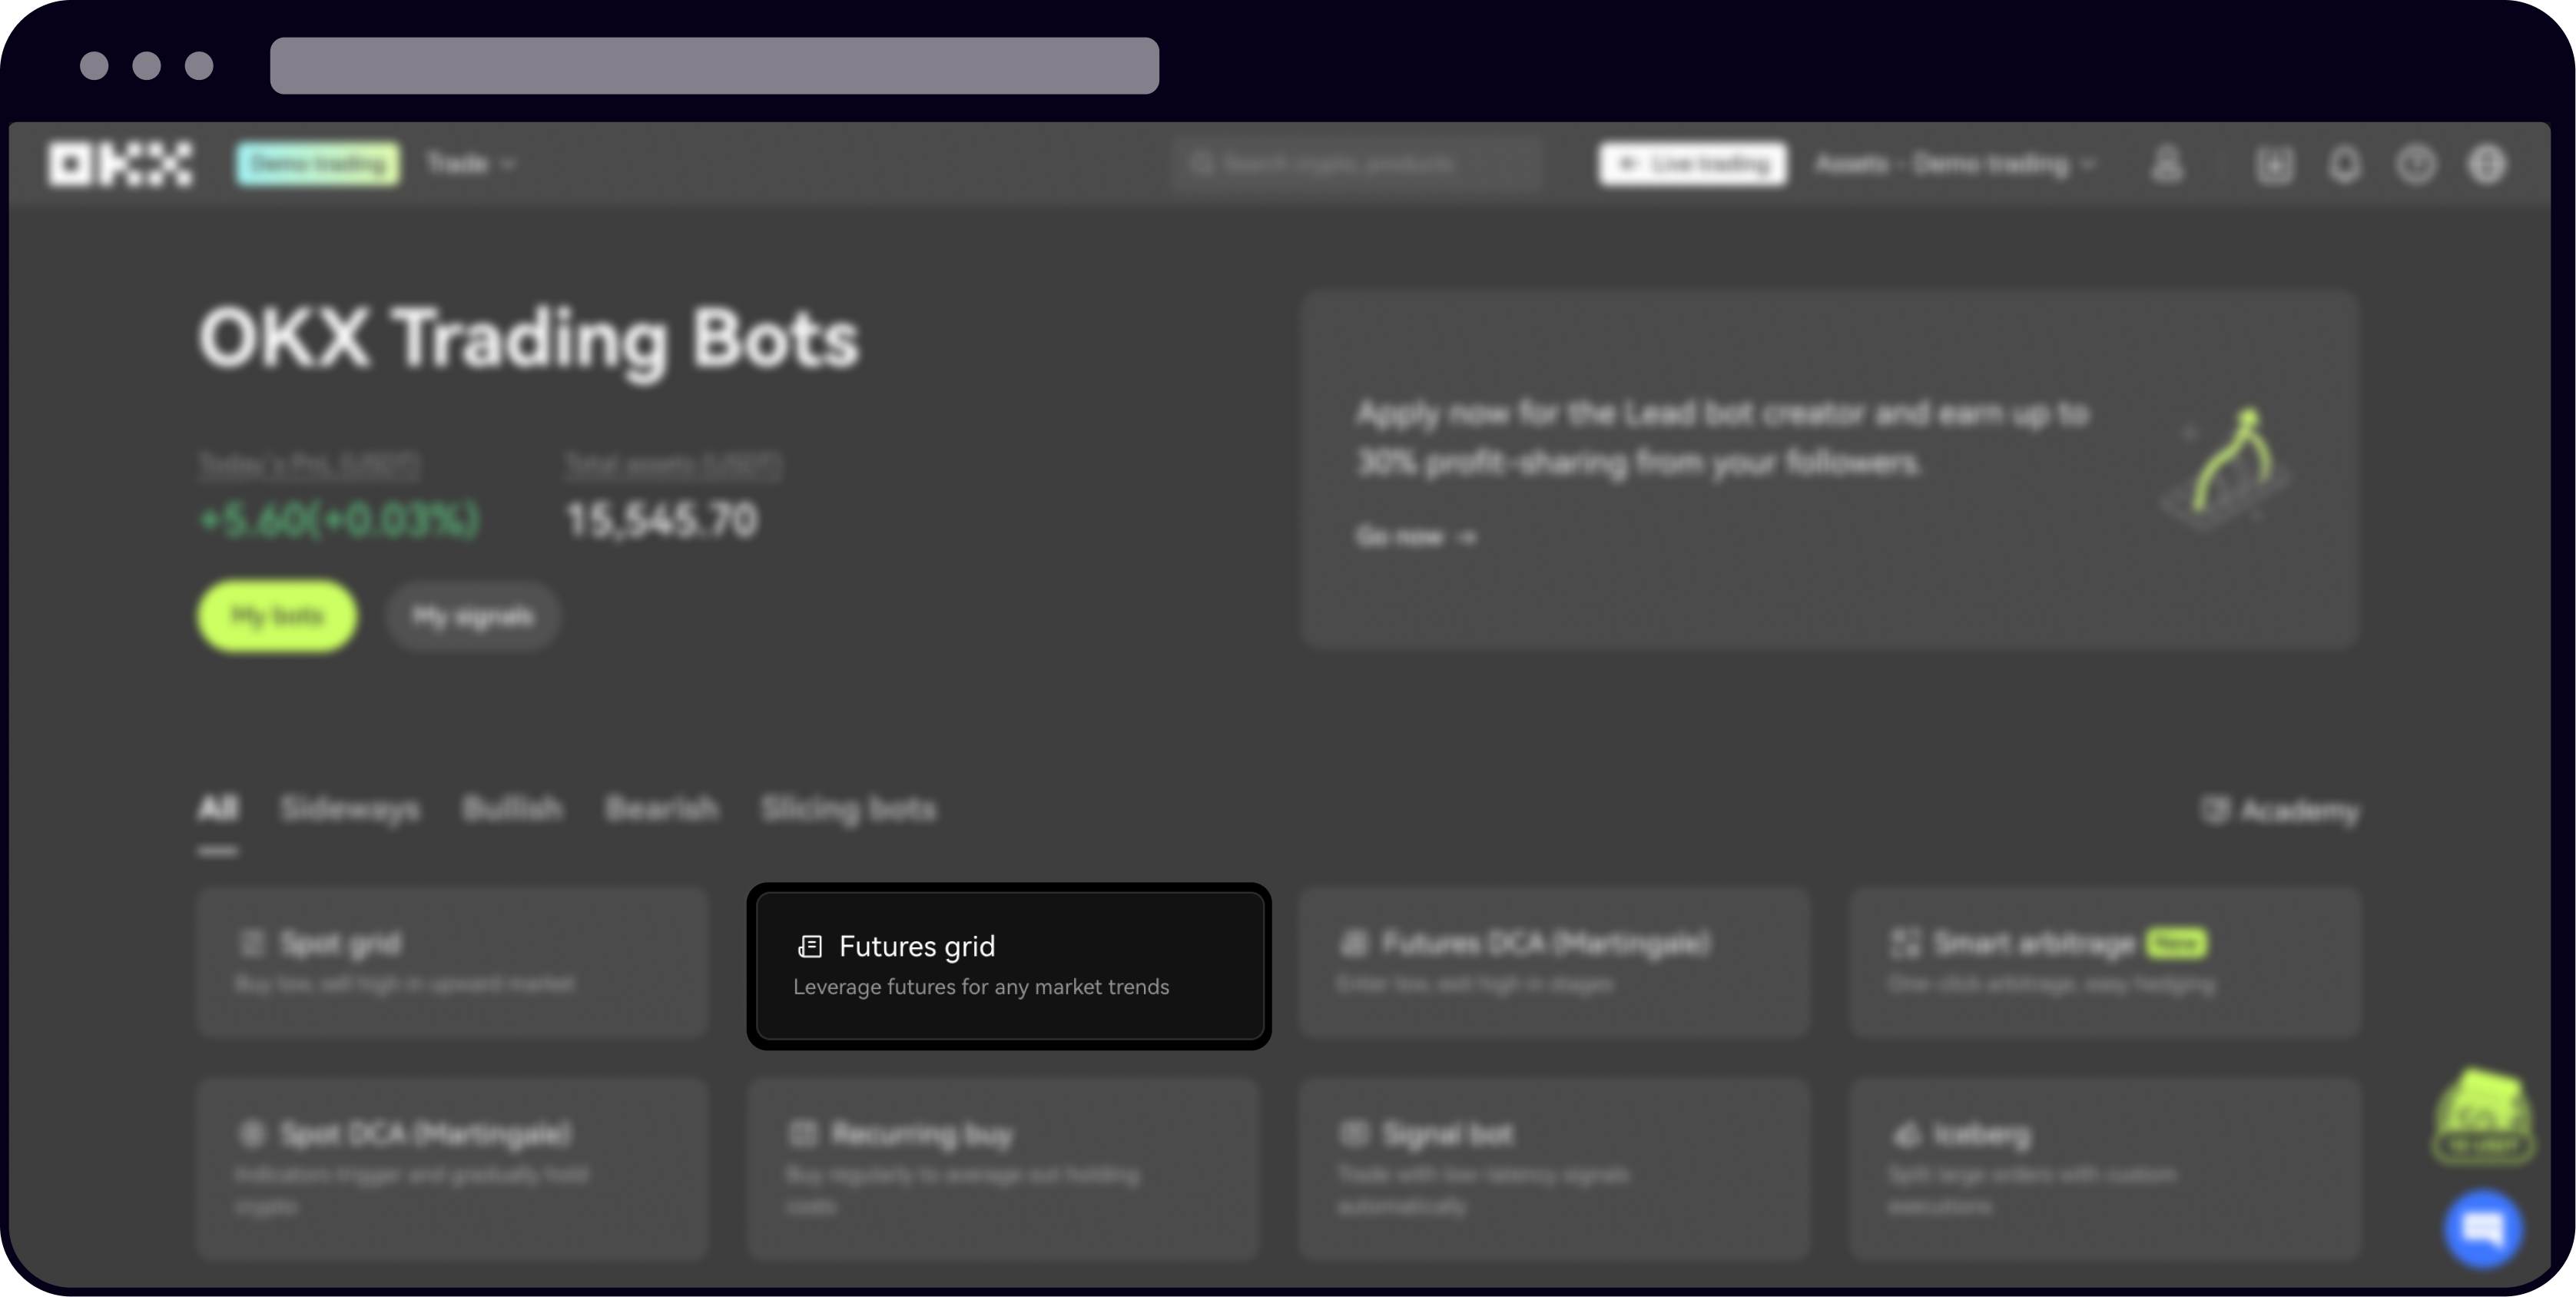Open the Futures grid card
The image size is (2576, 1297).
(x=1008, y=966)
